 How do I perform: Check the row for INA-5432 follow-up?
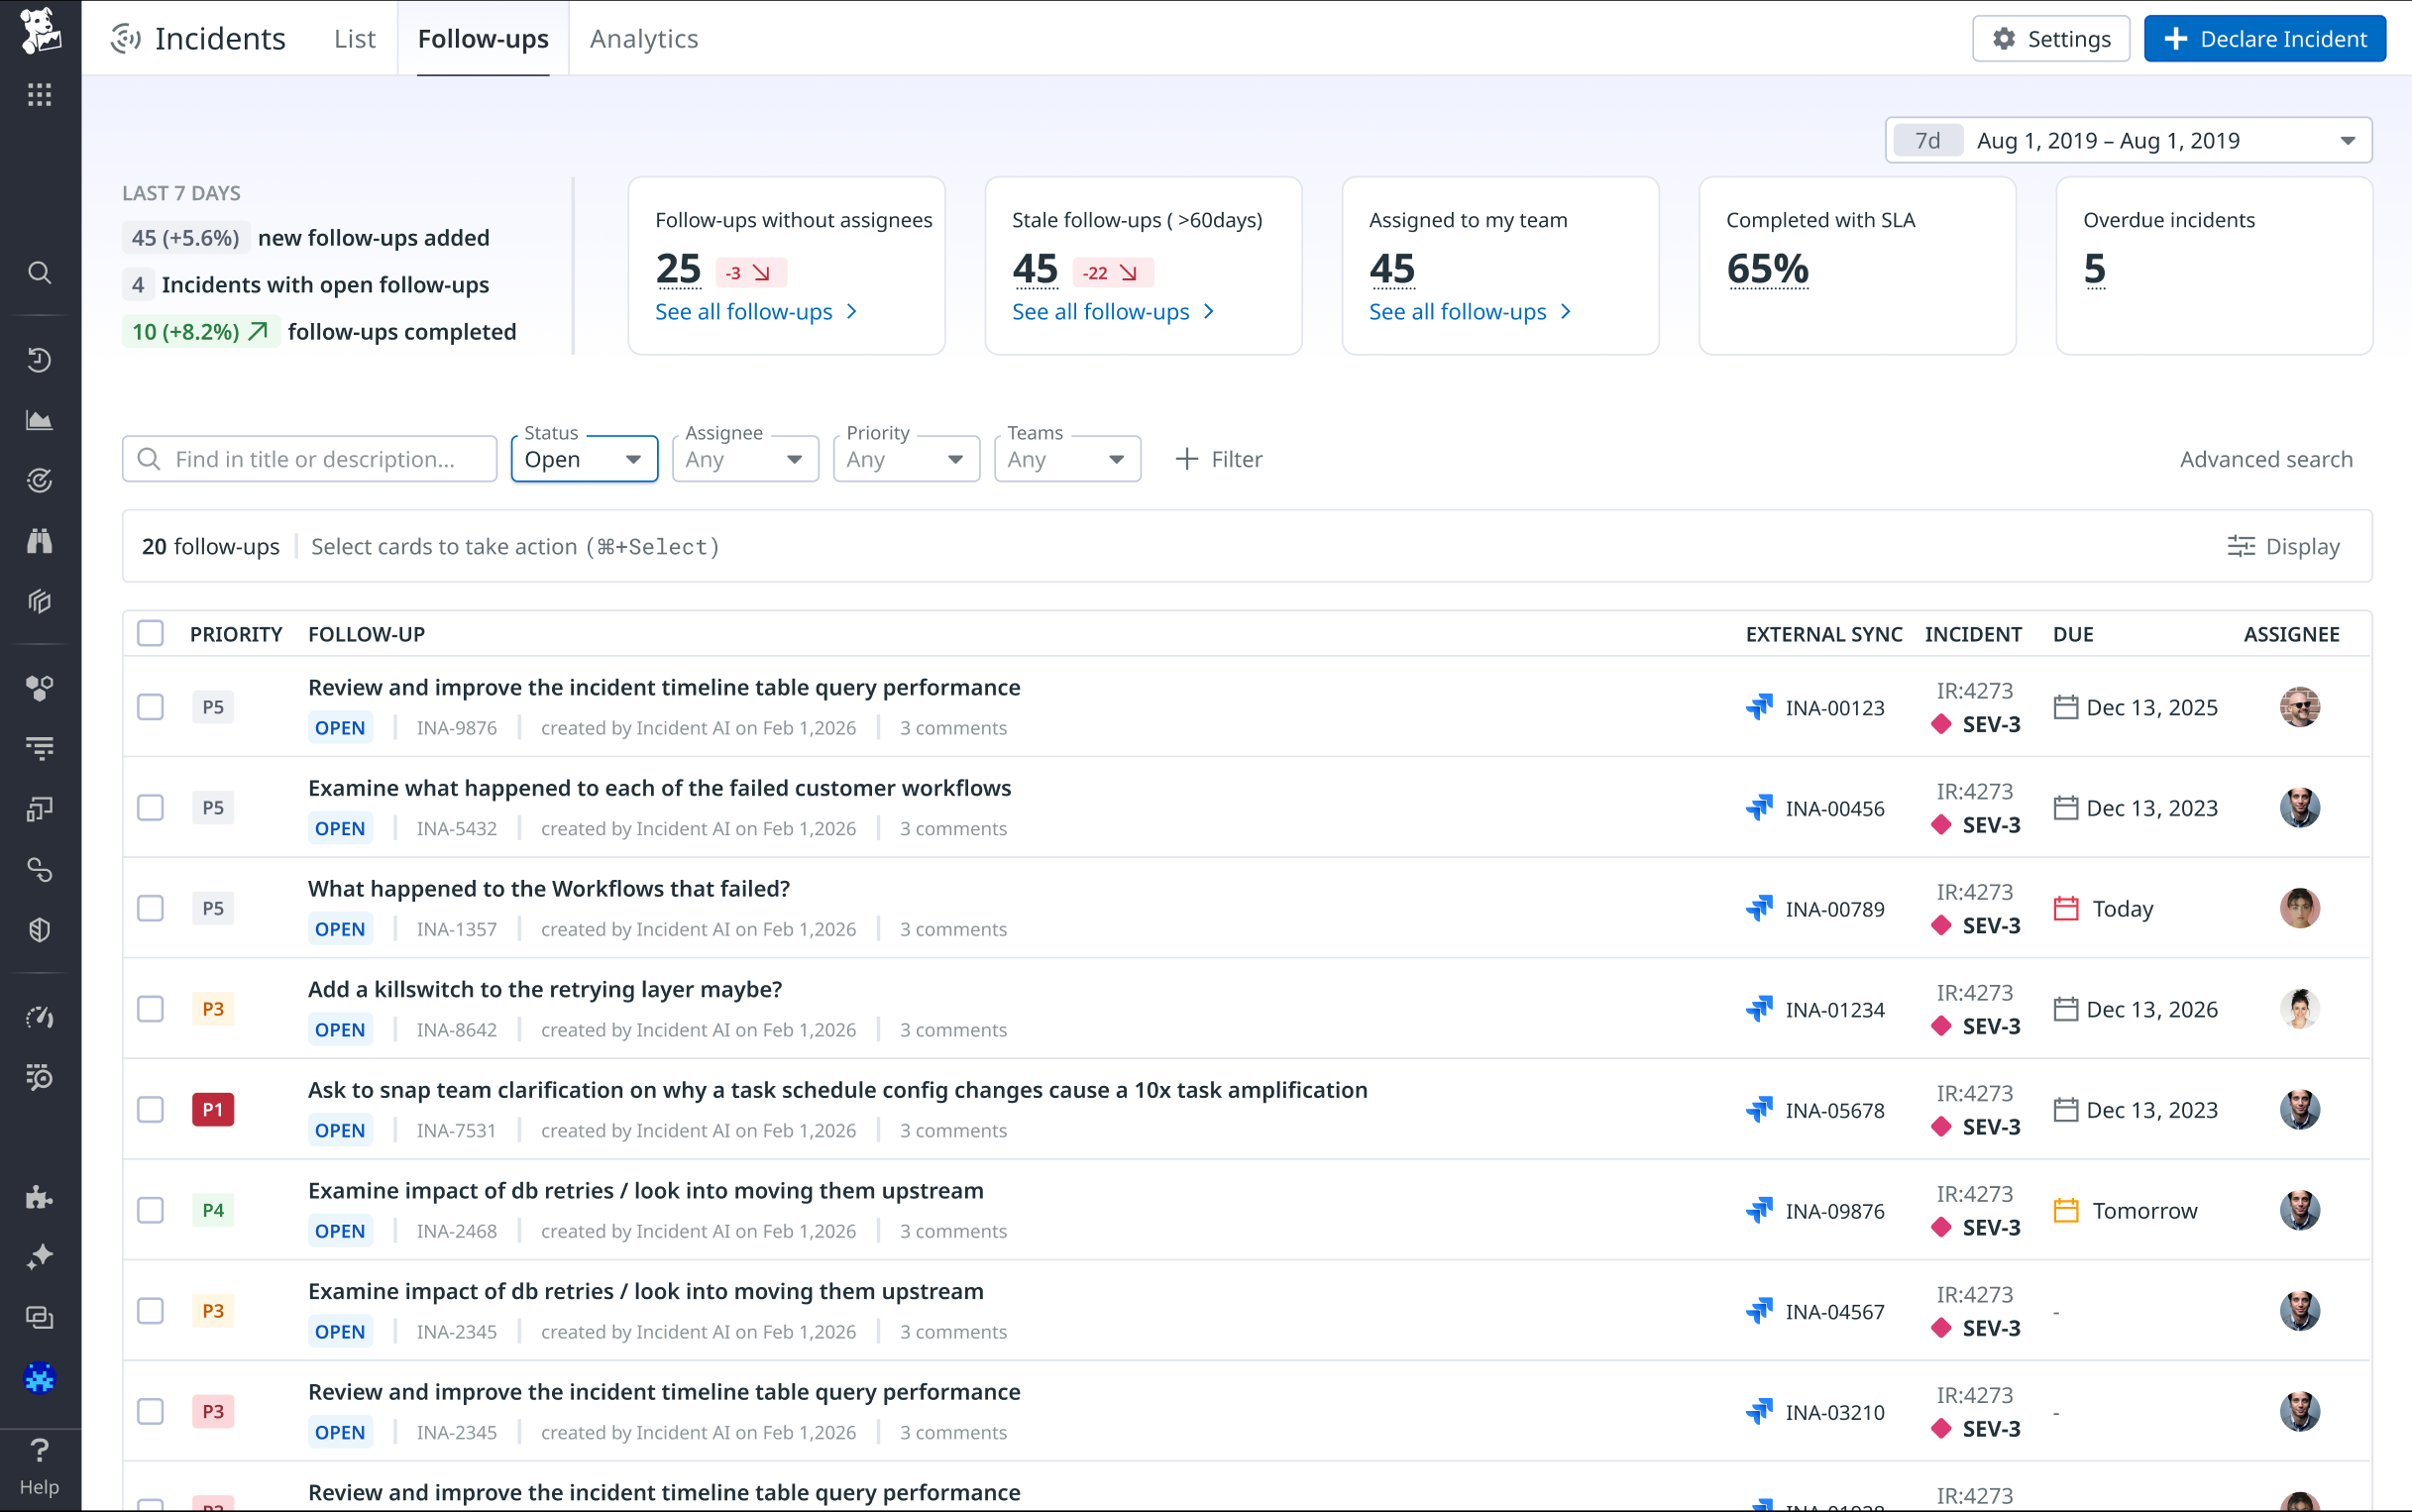click(150, 807)
